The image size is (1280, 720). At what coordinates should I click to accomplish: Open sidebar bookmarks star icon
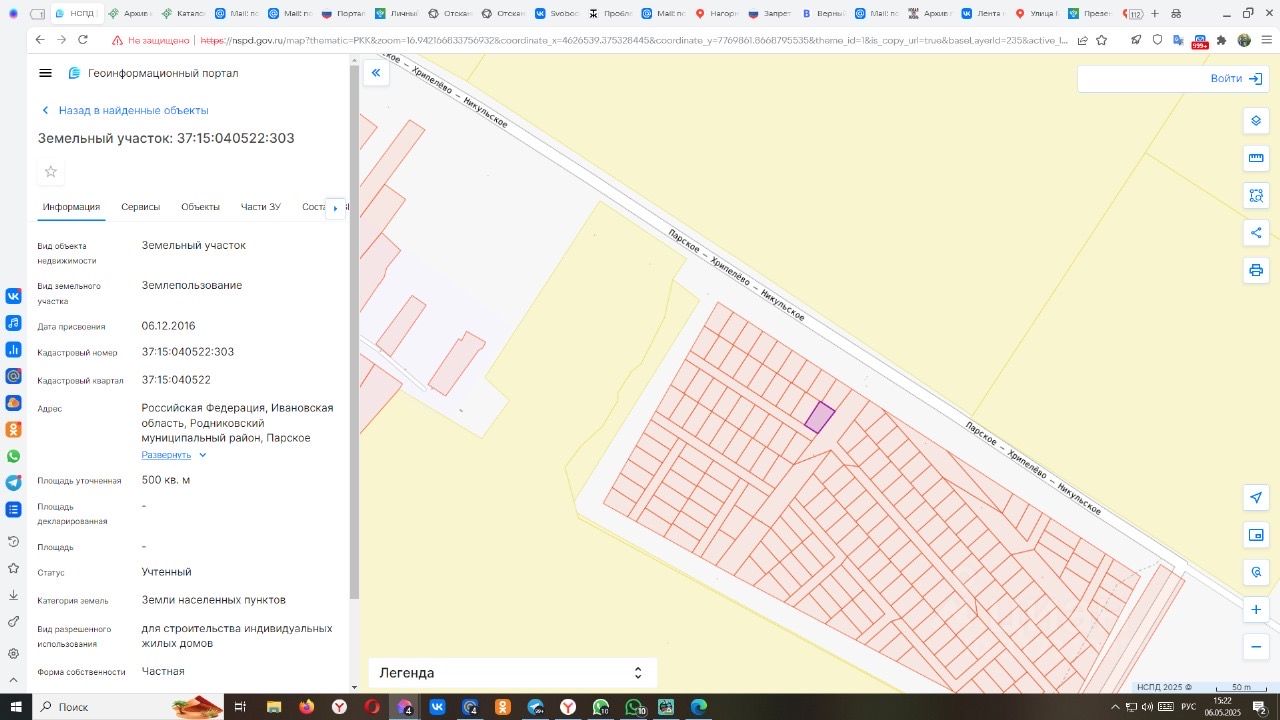13,568
